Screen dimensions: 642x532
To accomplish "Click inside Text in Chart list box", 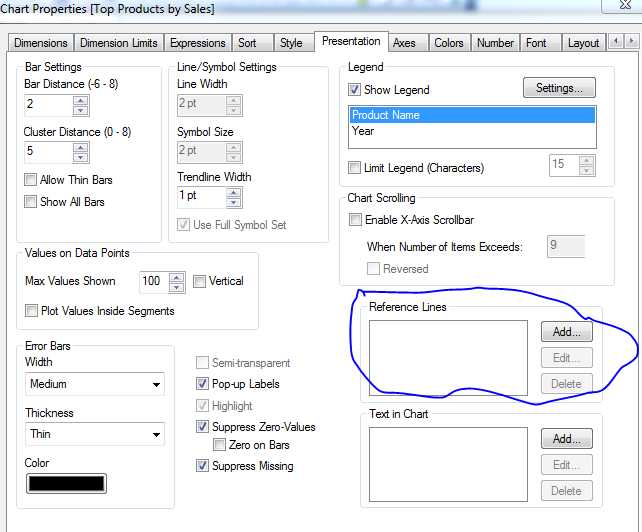I will click(448, 464).
